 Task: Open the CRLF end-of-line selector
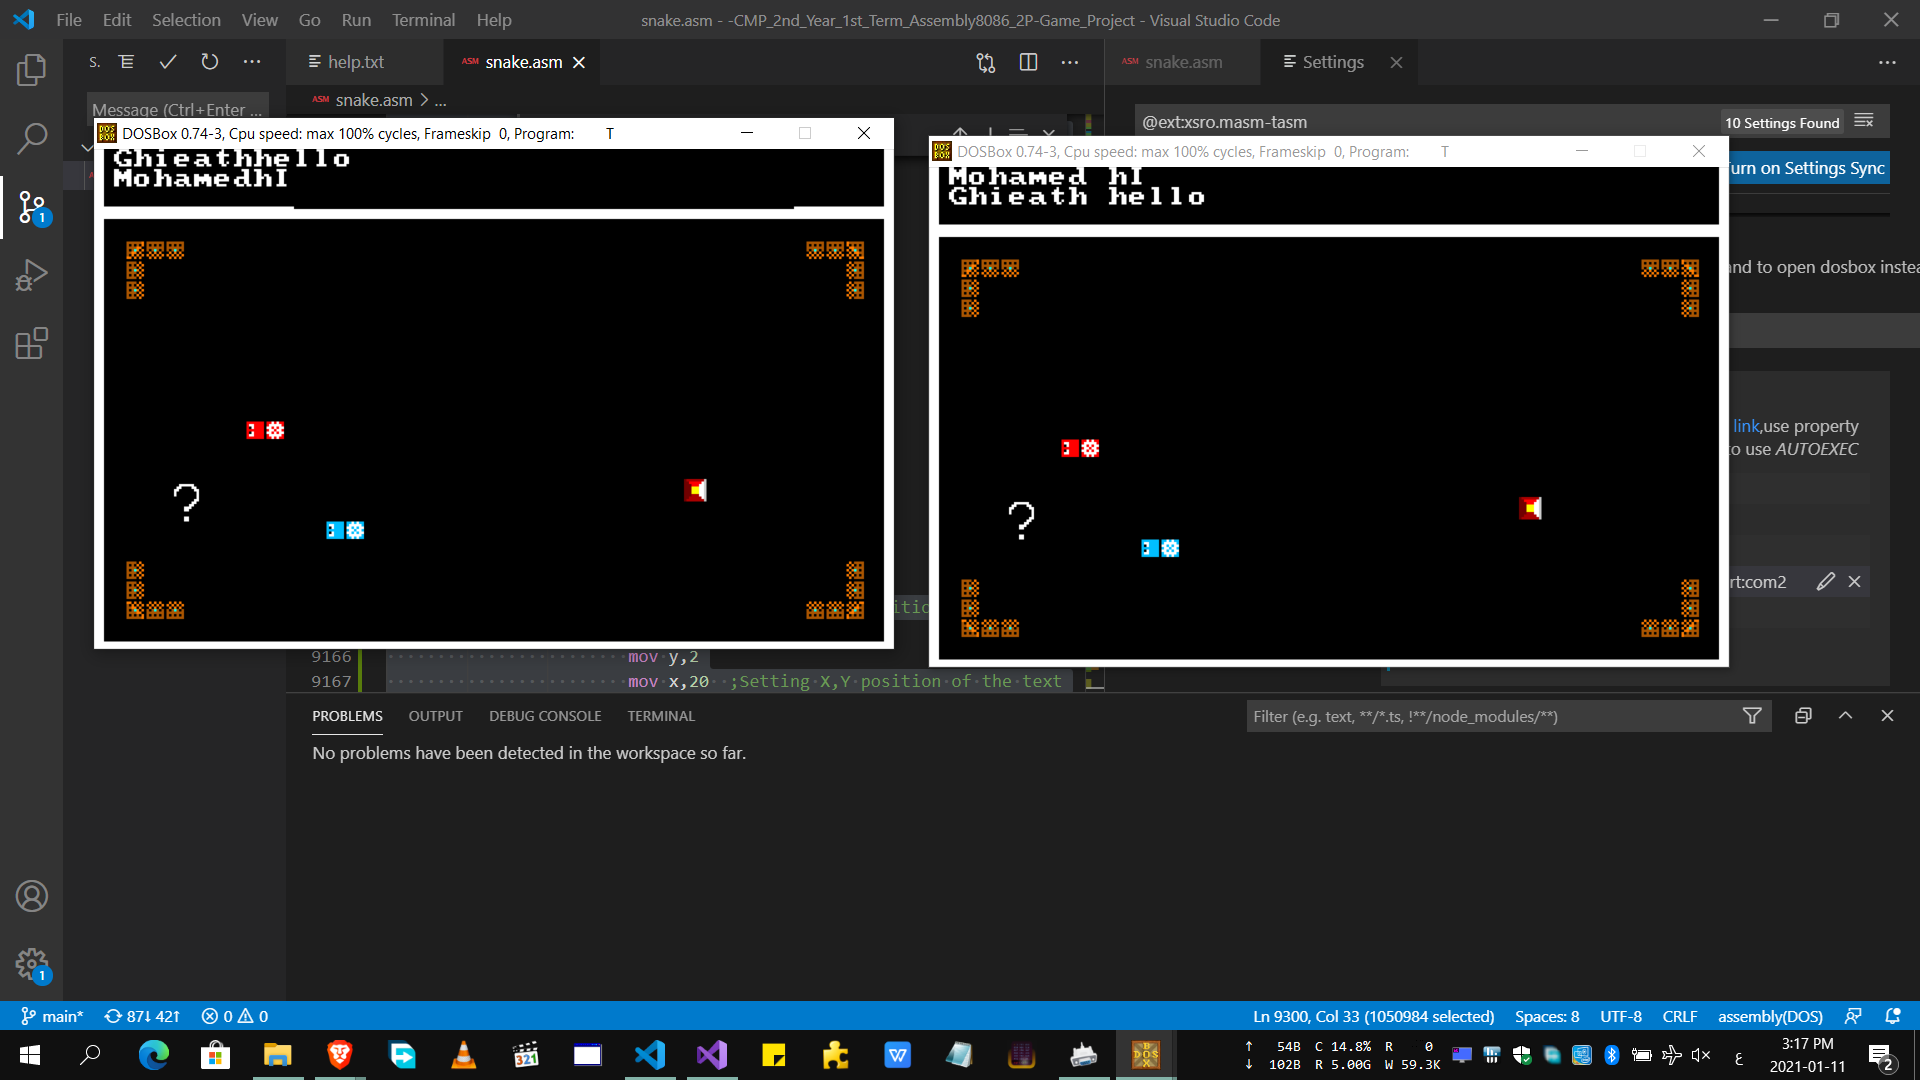[x=1679, y=1016]
